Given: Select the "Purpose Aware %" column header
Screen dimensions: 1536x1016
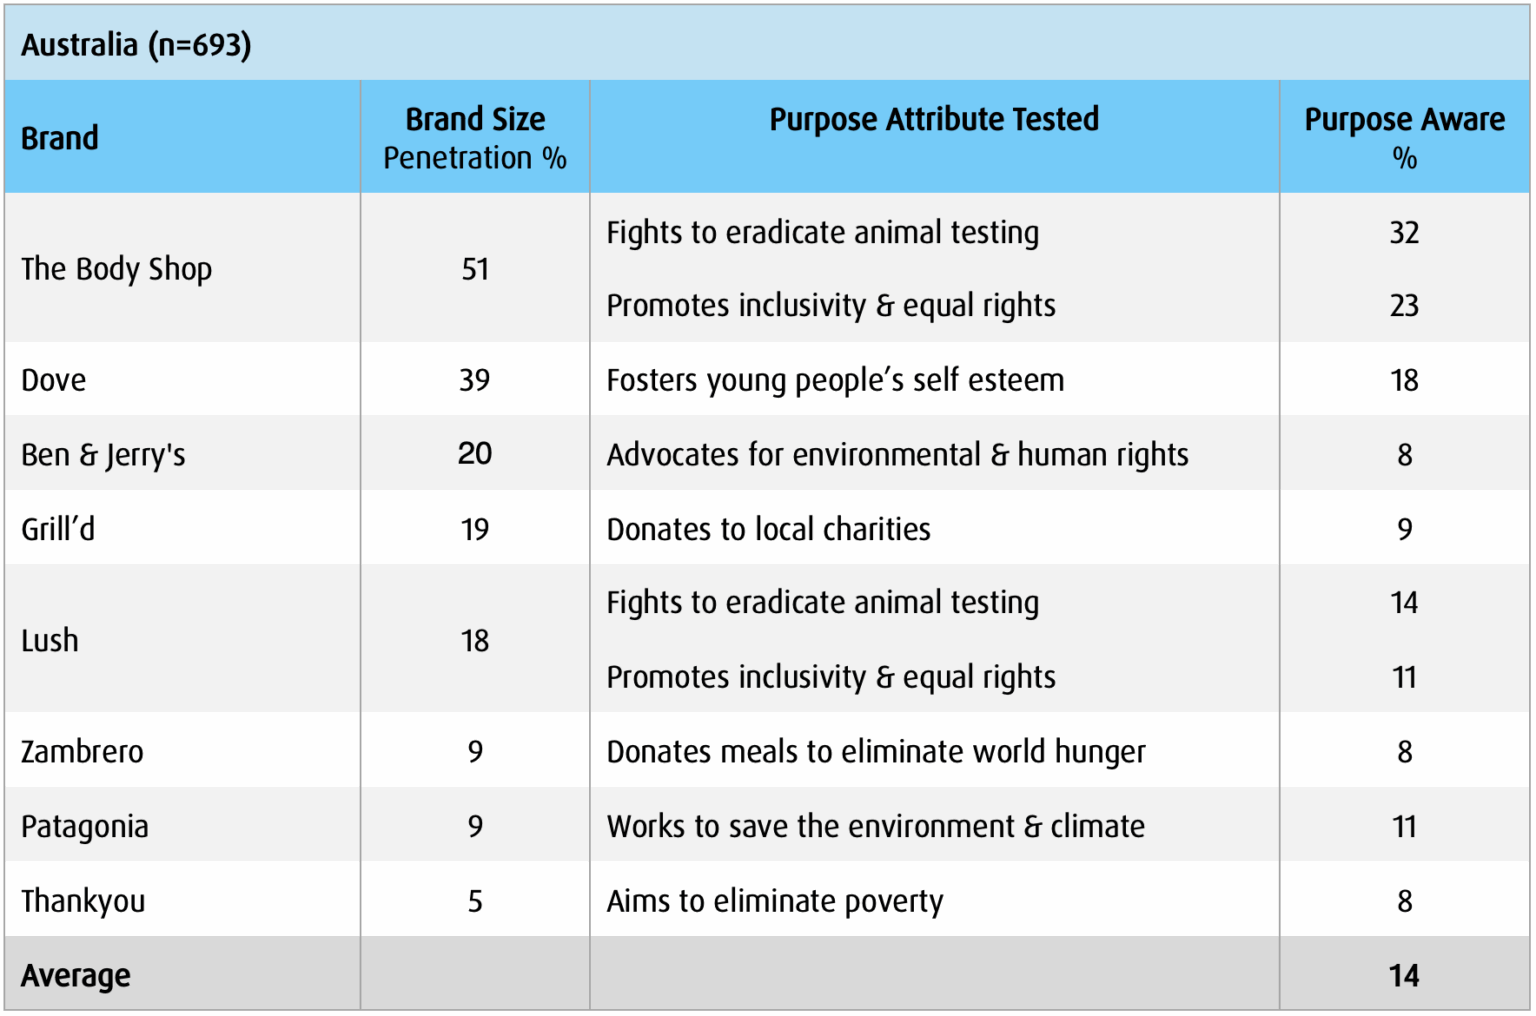Looking at the screenshot, I should coord(1404,137).
